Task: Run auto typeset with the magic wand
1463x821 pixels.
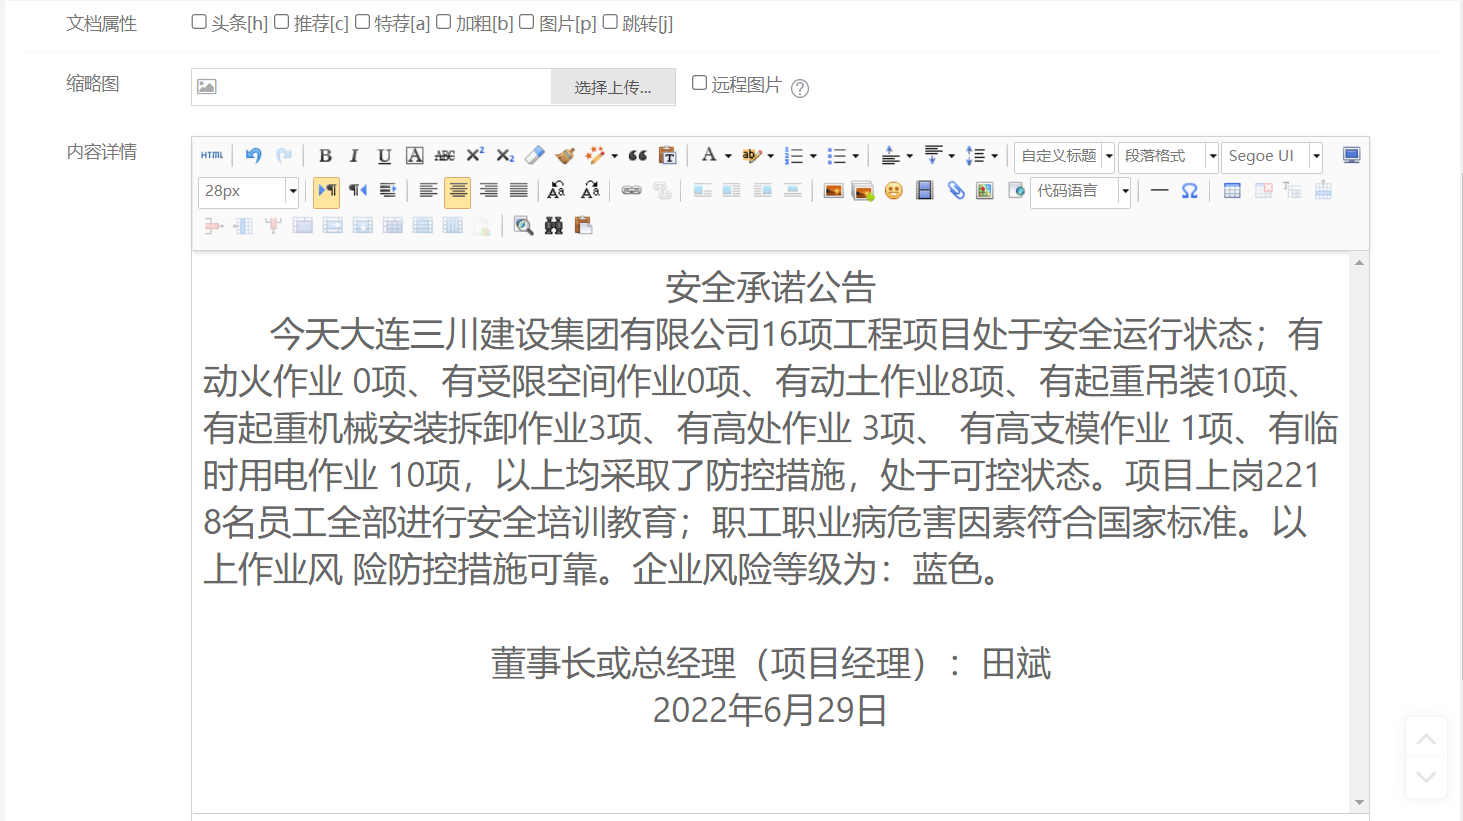Action: pos(596,156)
